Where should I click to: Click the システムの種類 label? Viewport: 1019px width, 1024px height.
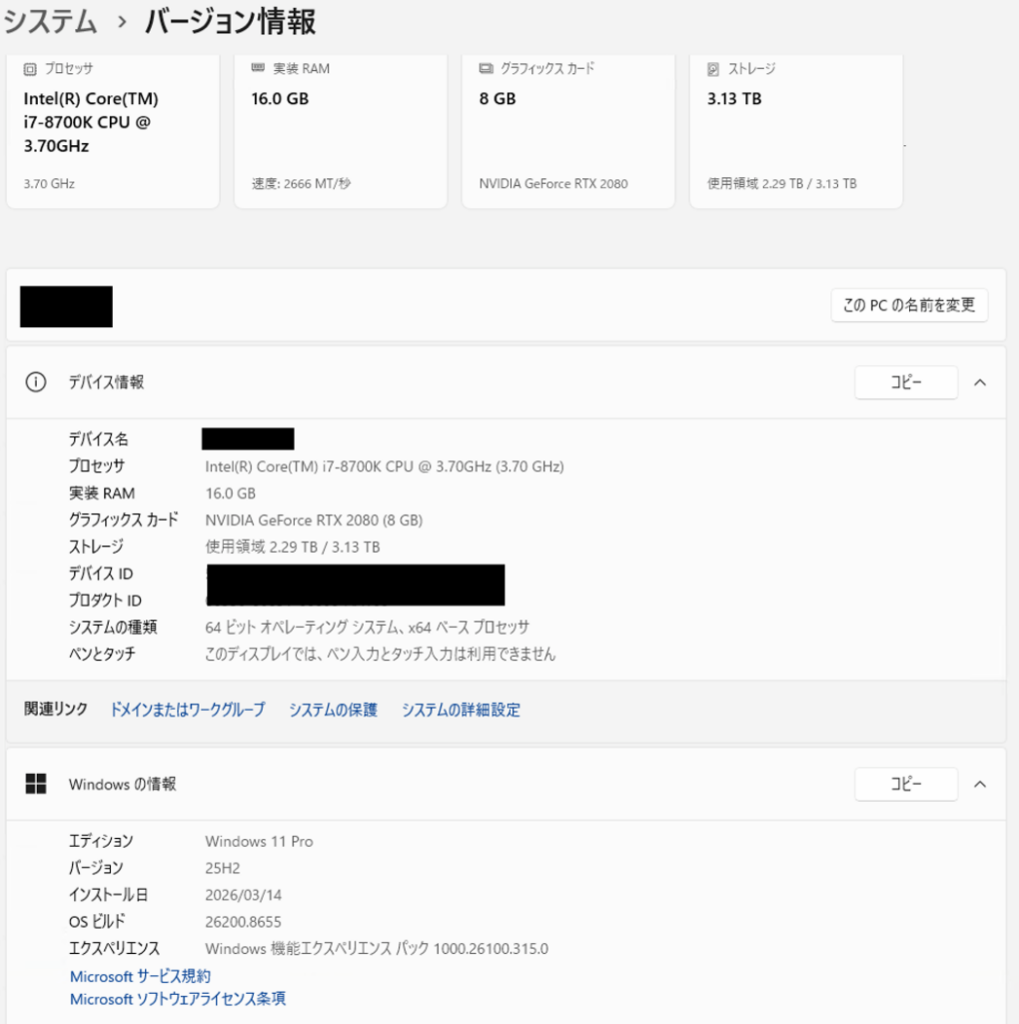(113, 627)
